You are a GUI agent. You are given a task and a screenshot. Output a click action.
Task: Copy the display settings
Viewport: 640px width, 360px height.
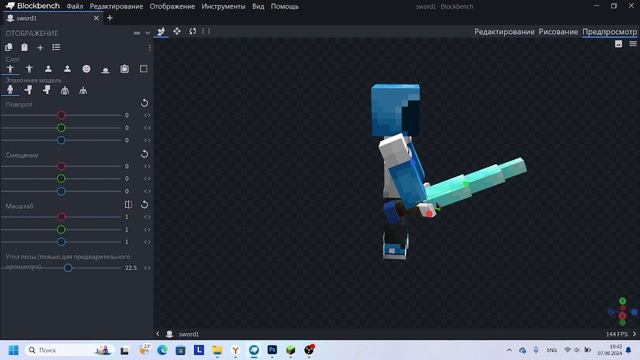tap(9, 47)
